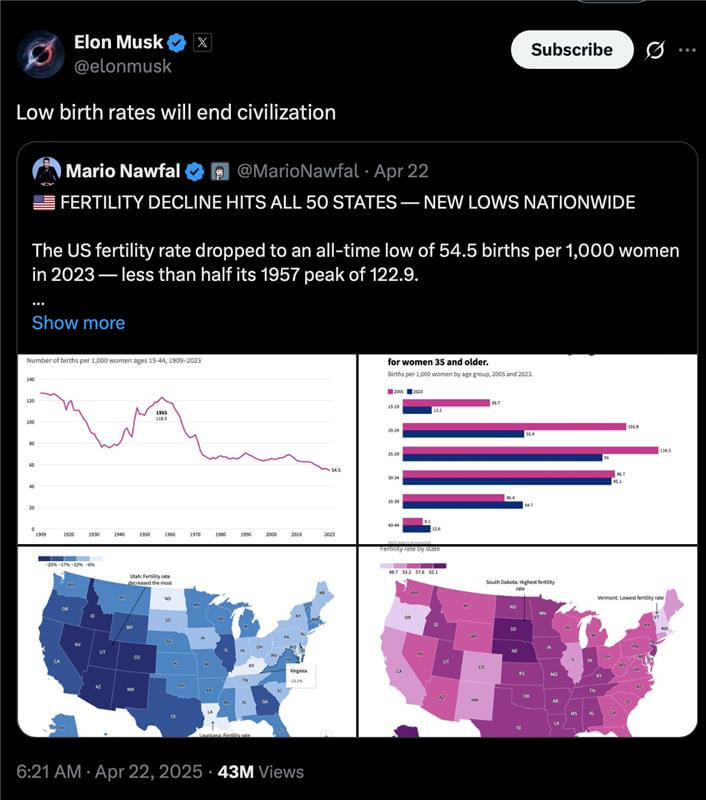Click the verified badge next to Mario Nawfal
The width and height of the screenshot is (706, 800).
pyautogui.click(x=196, y=170)
